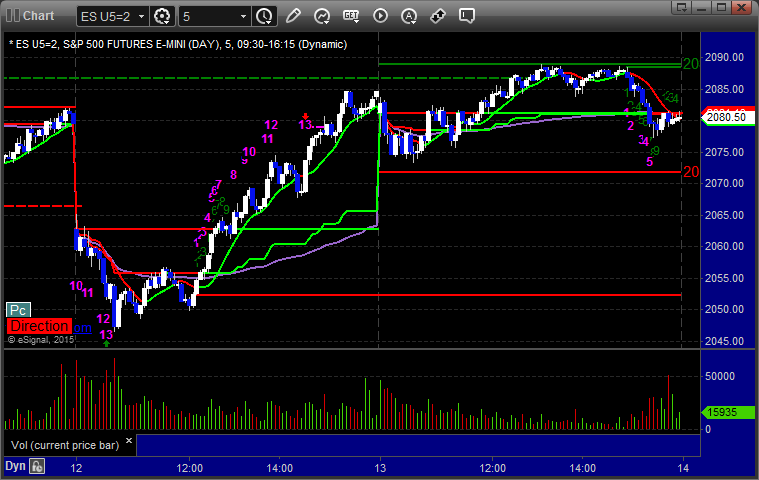Click the Chart window grip icon
The width and height of the screenshot is (759, 480).
click(13, 15)
